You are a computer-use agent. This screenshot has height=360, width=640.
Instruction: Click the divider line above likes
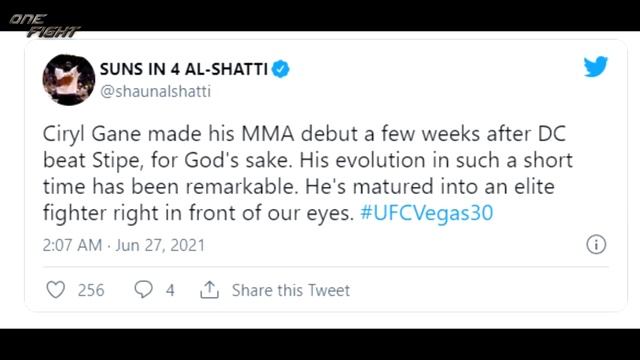point(326,267)
